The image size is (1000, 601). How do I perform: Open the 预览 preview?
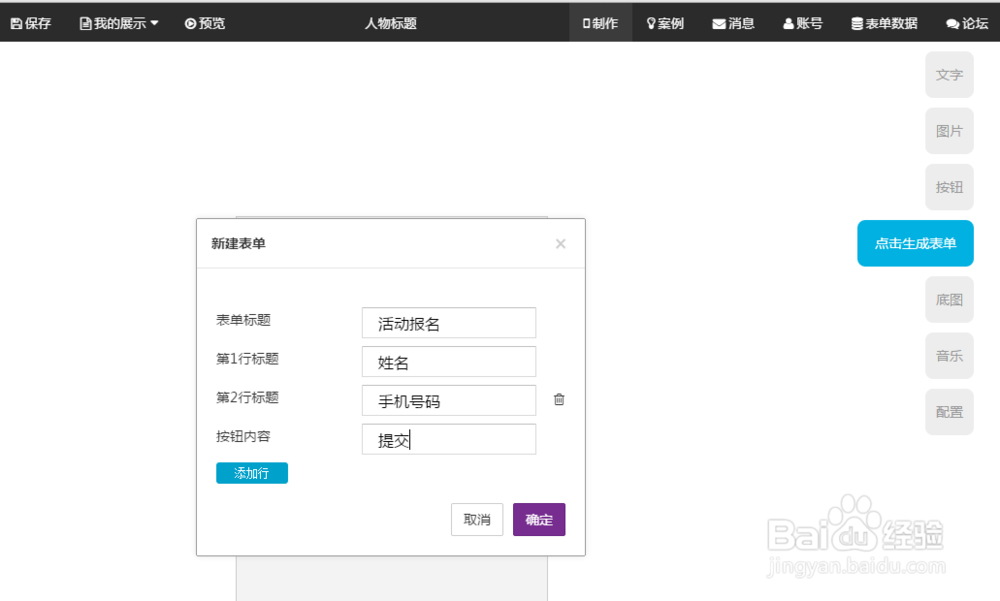point(204,23)
